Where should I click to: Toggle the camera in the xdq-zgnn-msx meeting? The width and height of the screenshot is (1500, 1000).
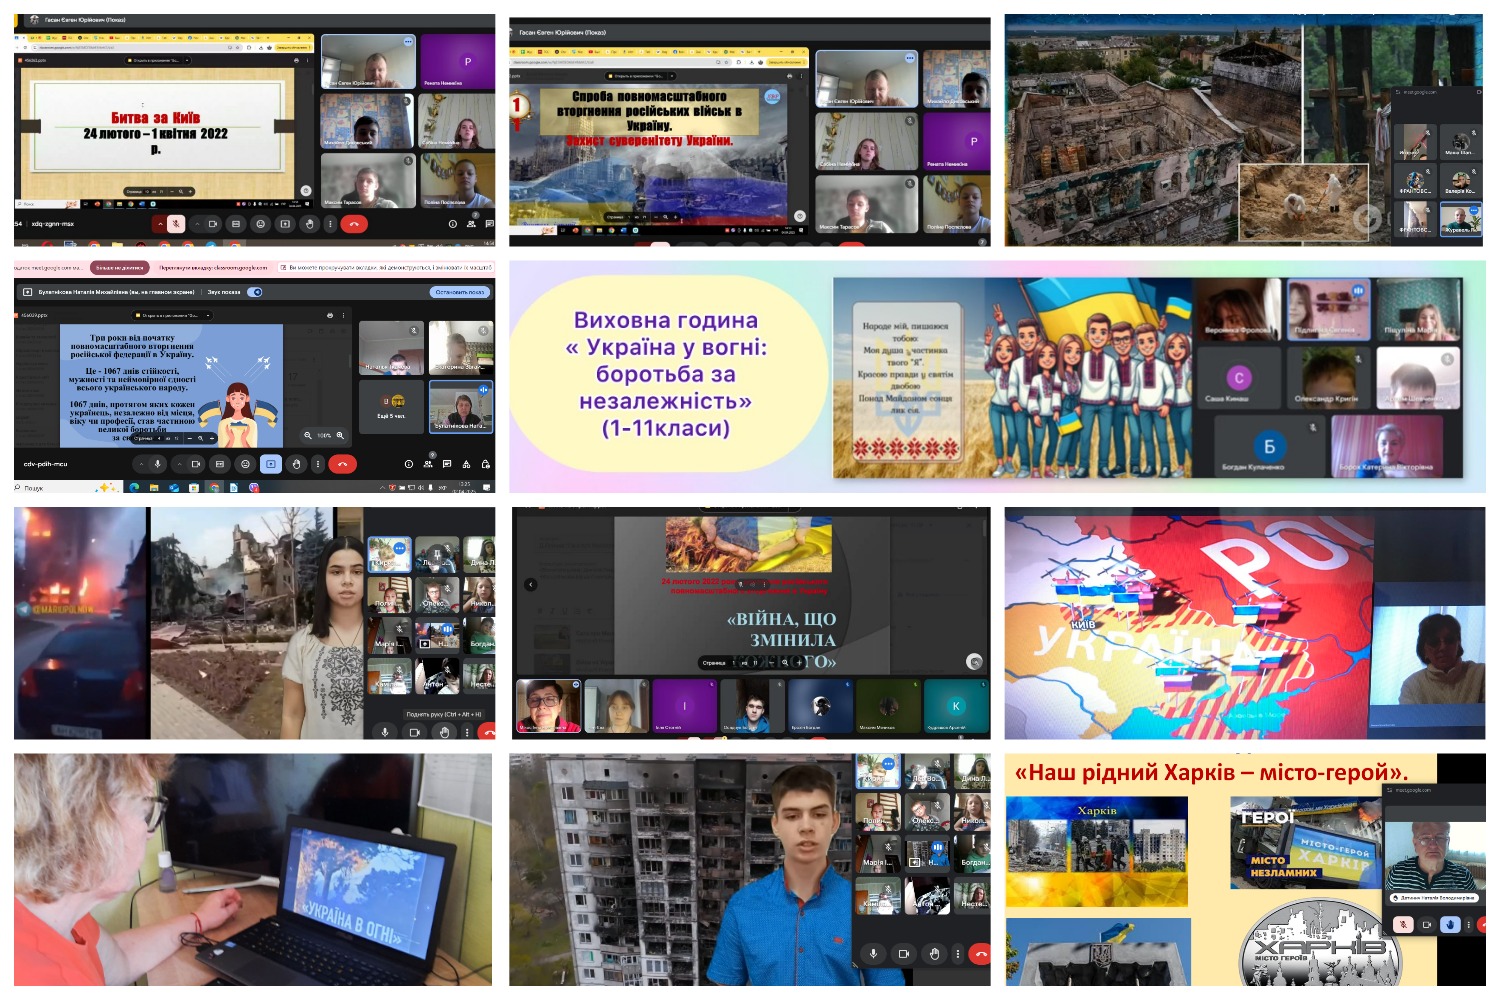[213, 224]
